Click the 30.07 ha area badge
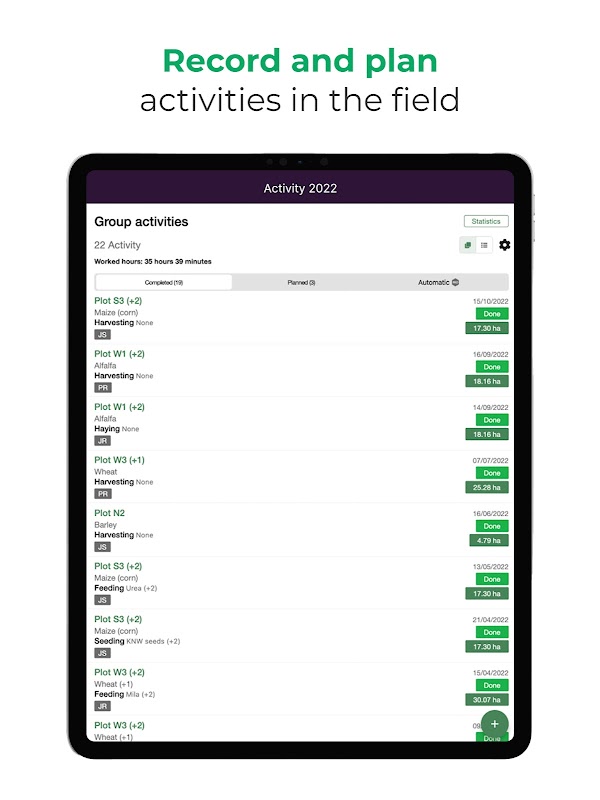The width and height of the screenshot is (600, 800). pos(487,699)
